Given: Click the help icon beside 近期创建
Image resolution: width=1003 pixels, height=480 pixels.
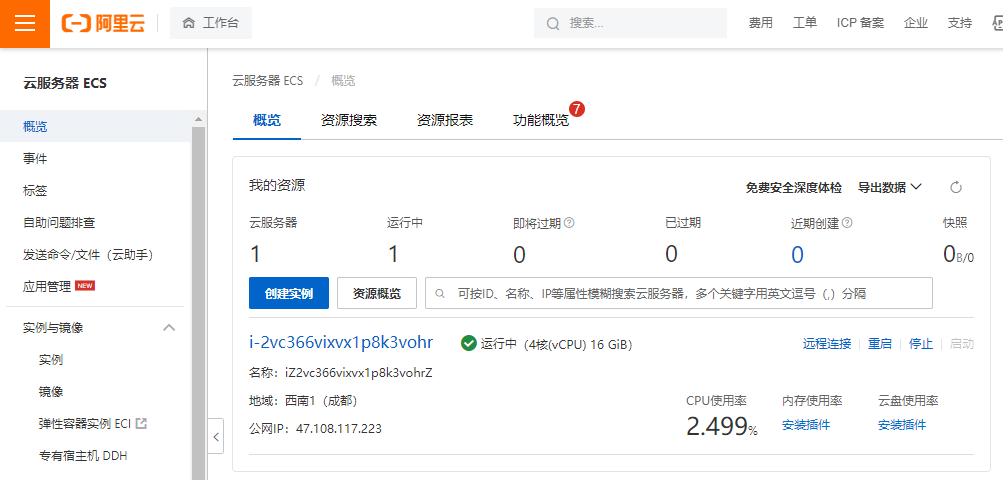Looking at the screenshot, I should [x=847, y=223].
